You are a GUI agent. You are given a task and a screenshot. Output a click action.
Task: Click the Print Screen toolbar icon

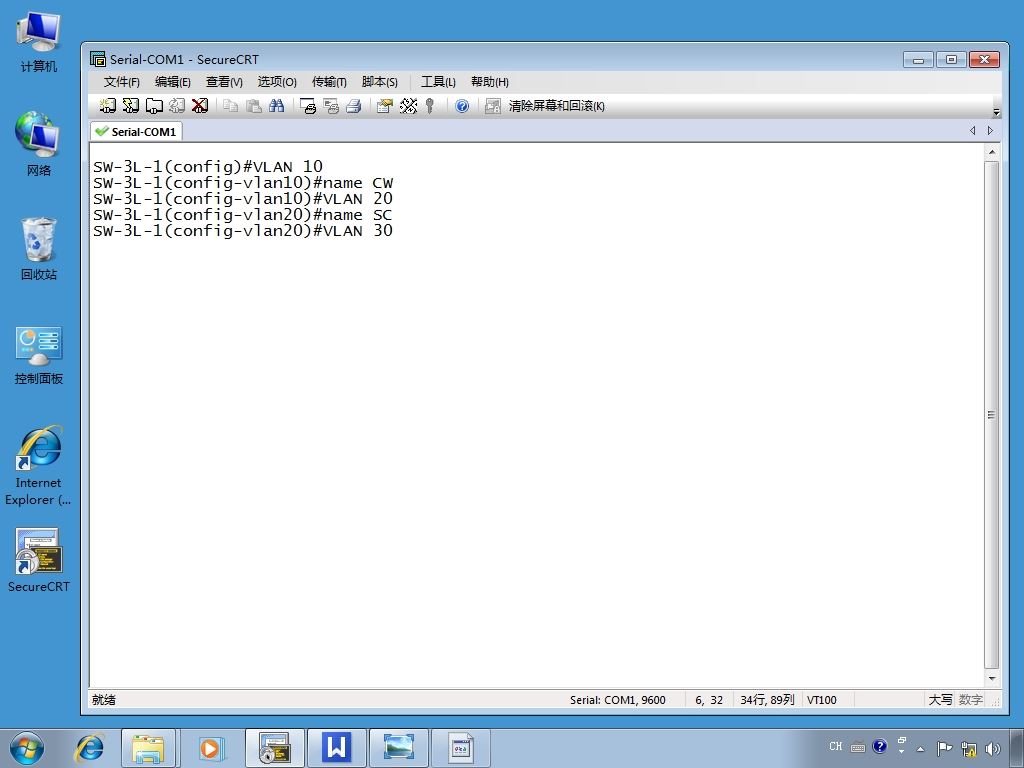coord(308,106)
